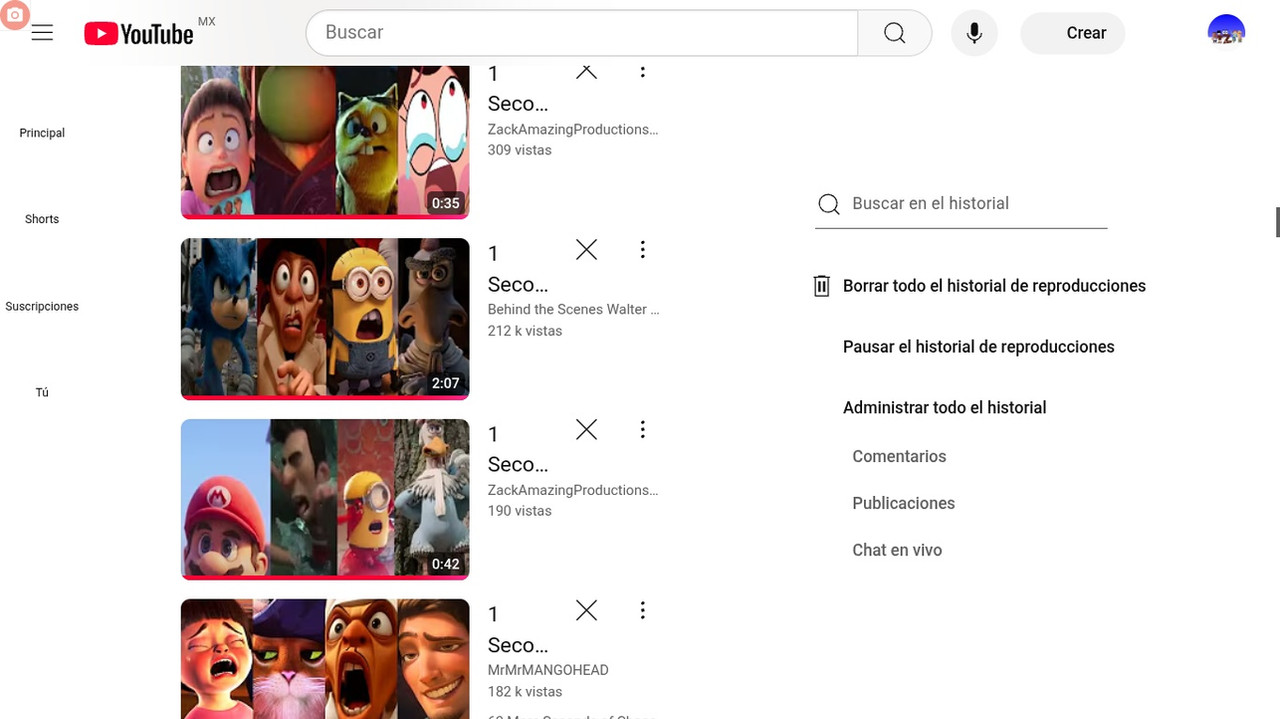Click the search magnifier button
1280x719 pixels.
pyautogui.click(x=895, y=33)
